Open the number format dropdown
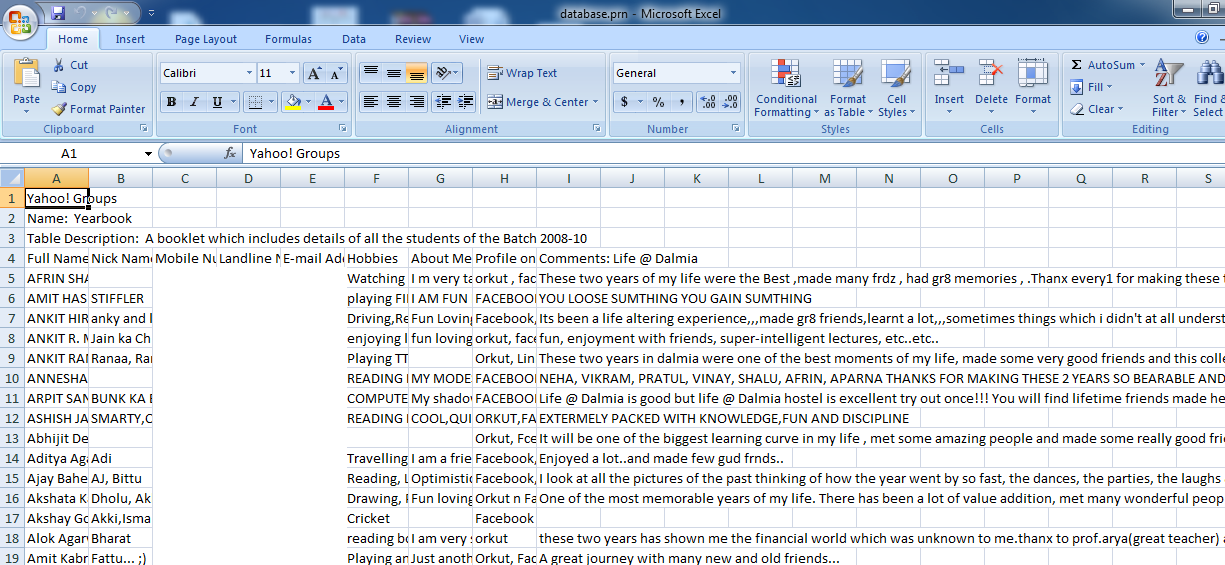 (x=733, y=73)
